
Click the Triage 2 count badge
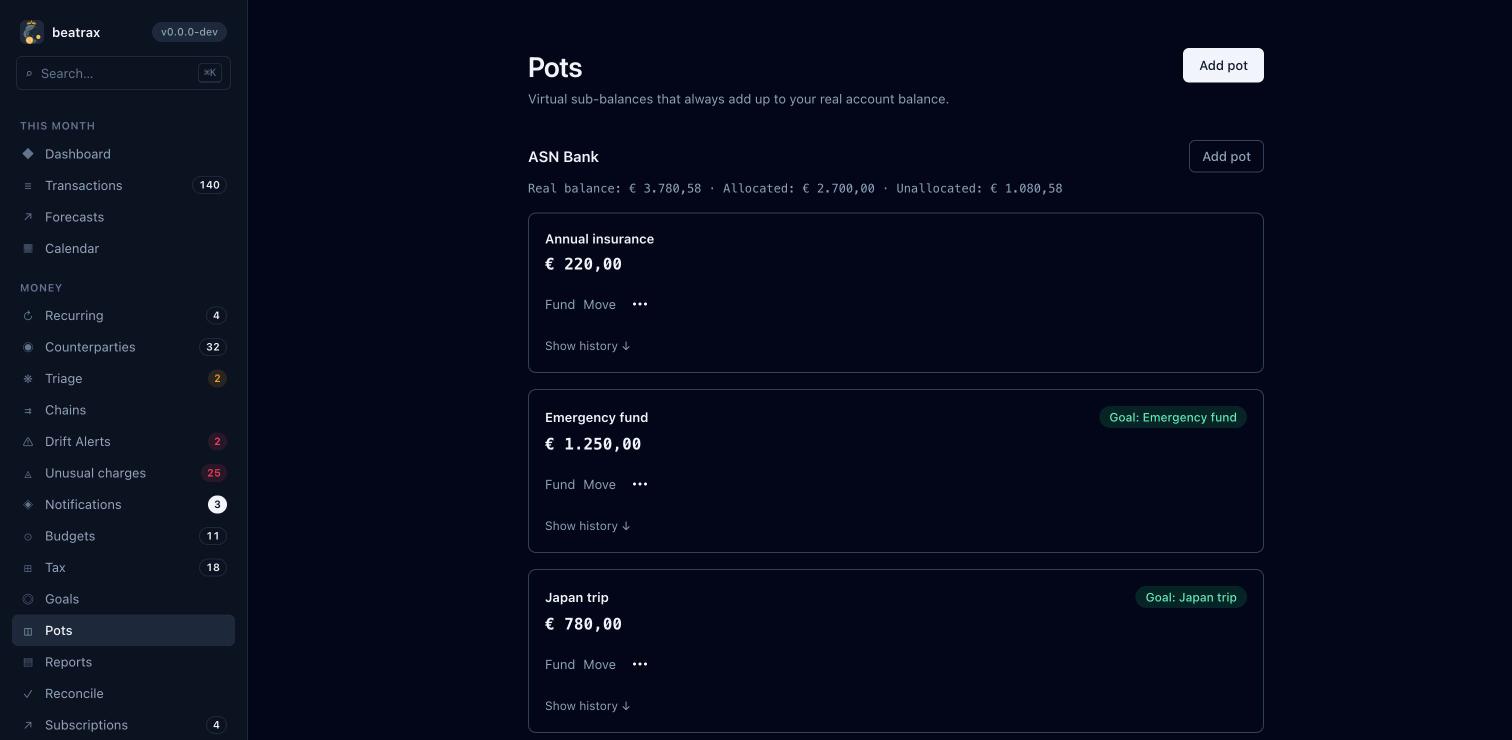[x=217, y=378]
